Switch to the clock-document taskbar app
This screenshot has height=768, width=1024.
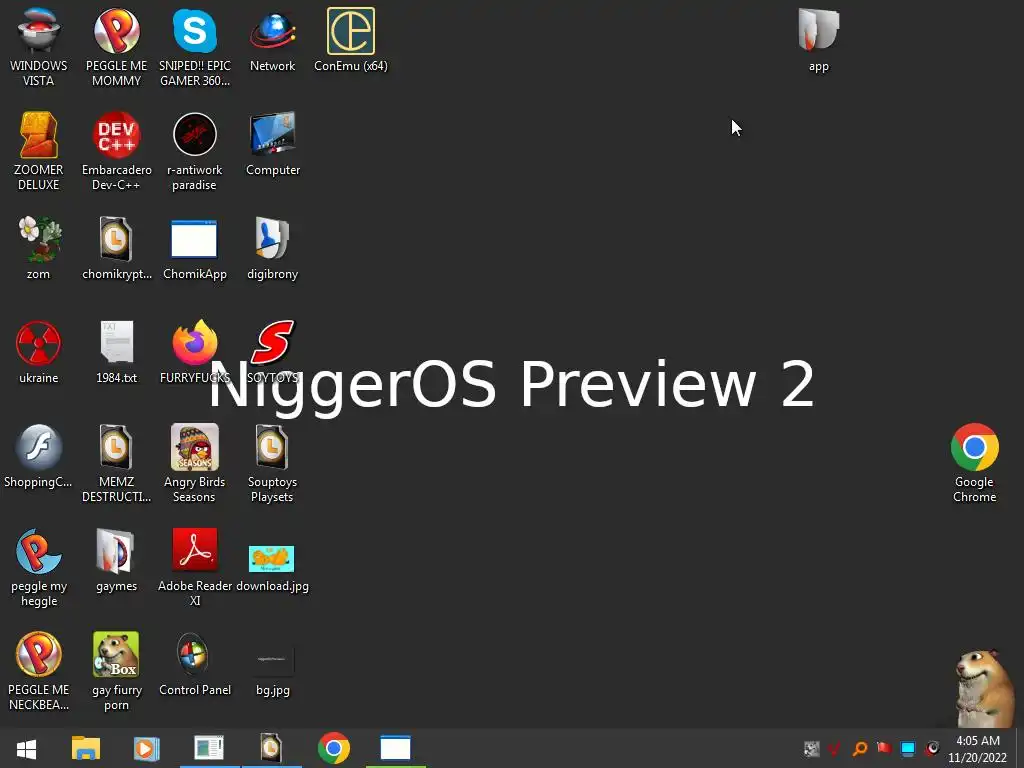click(271, 748)
